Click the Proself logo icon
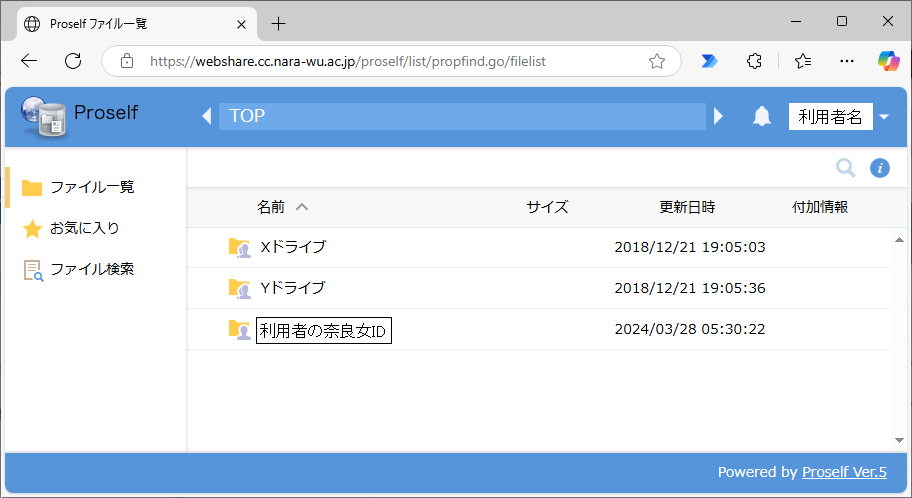Viewport: 912px width, 498px height. click(x=44, y=116)
